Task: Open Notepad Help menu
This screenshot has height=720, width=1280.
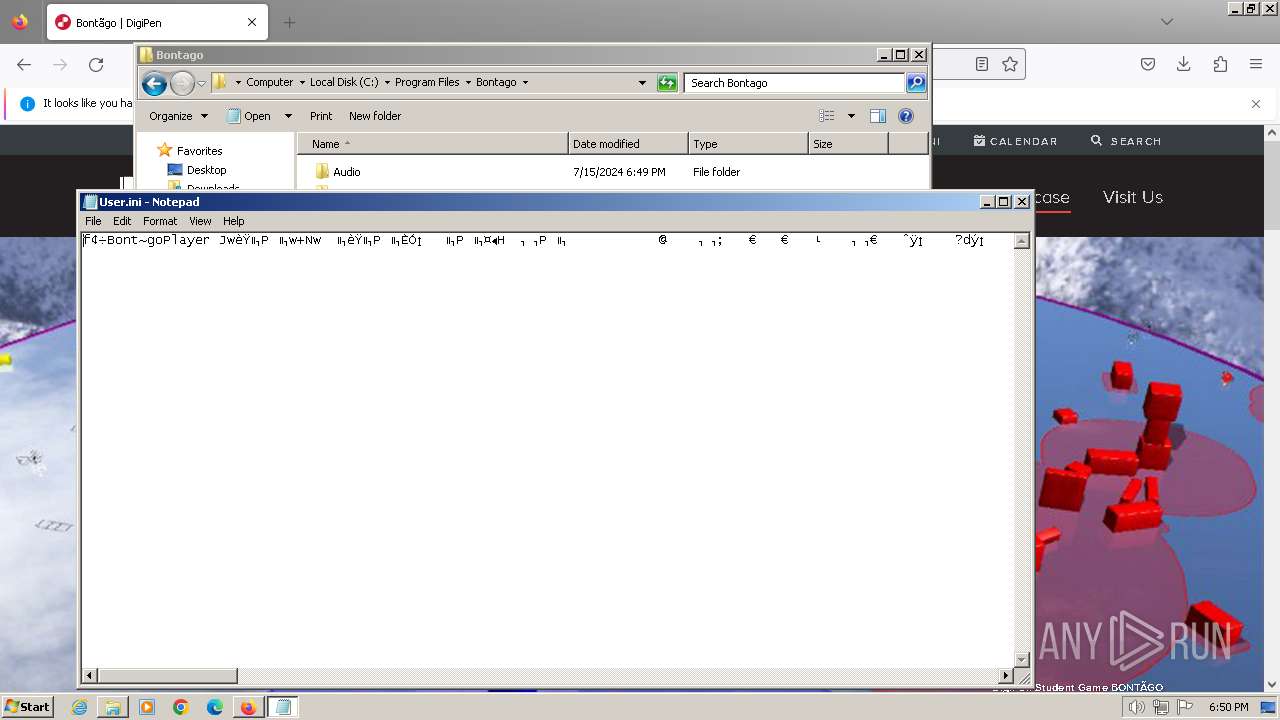Action: 233,221
